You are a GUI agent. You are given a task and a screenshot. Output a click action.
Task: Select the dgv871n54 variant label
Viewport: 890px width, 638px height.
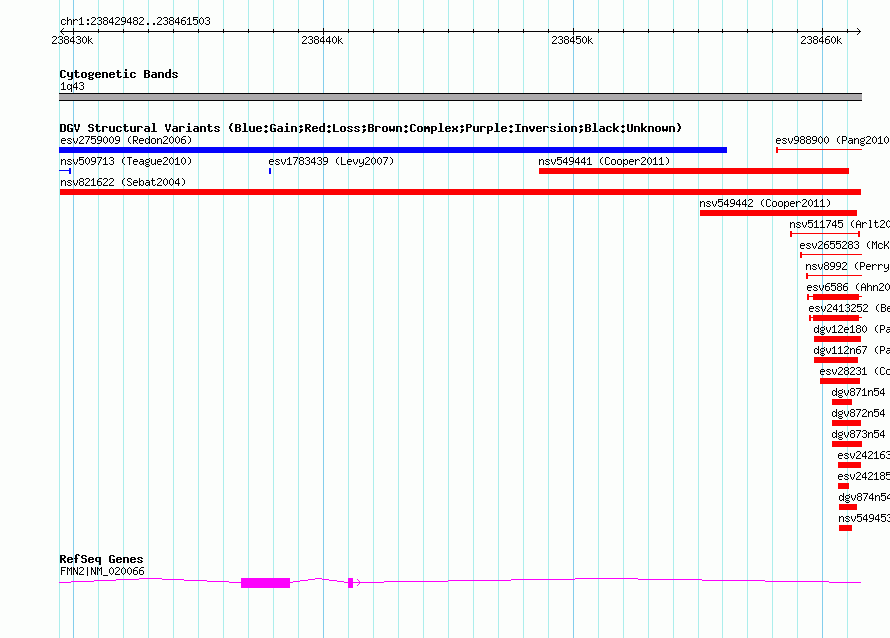858,392
